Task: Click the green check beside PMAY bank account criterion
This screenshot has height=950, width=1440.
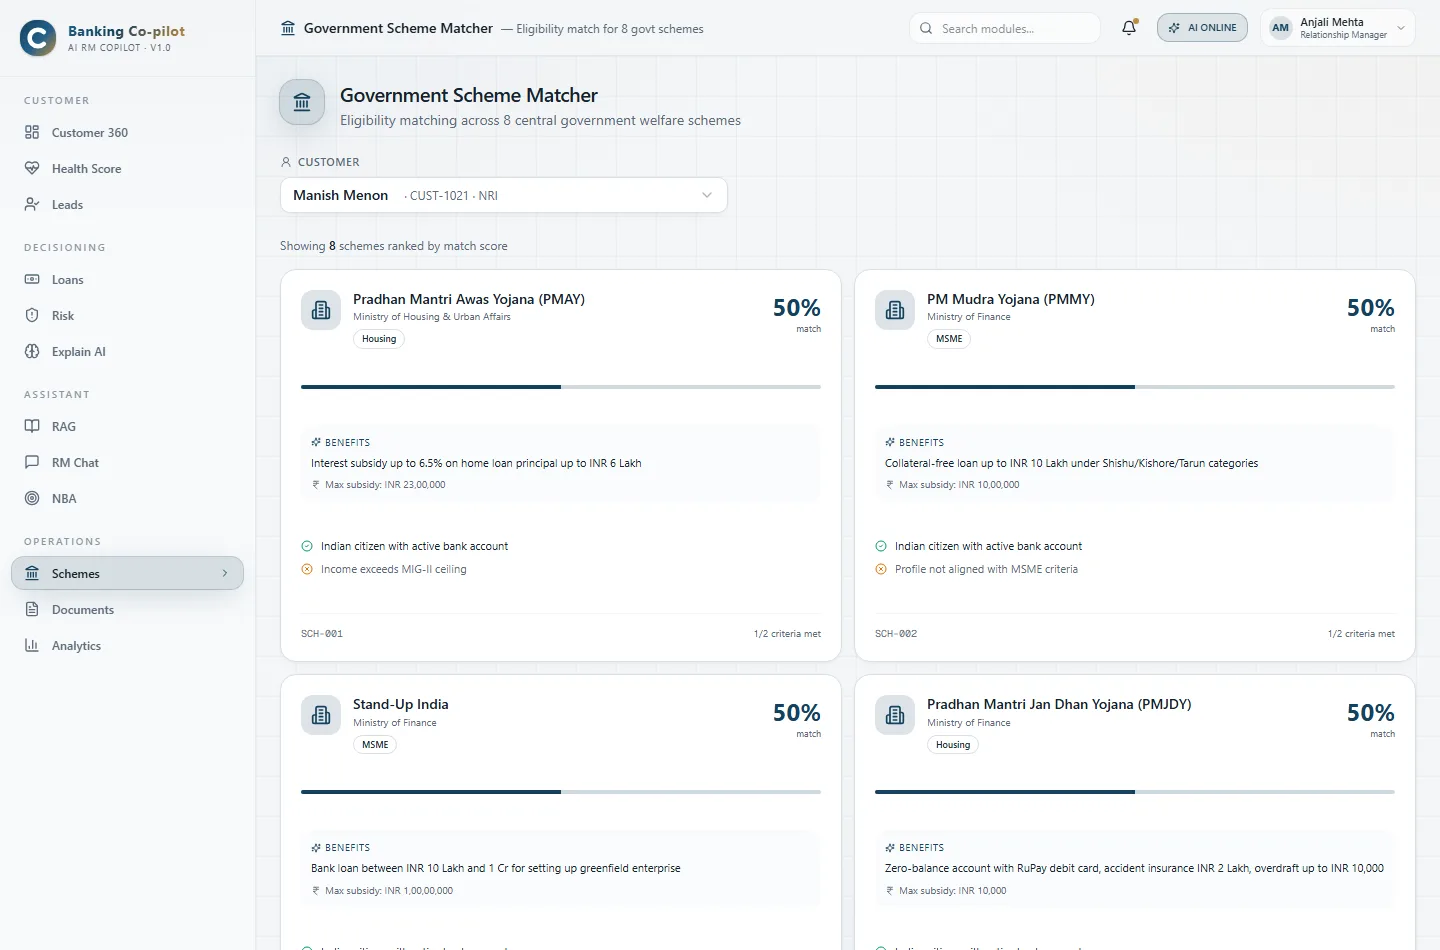Action: coord(307,546)
